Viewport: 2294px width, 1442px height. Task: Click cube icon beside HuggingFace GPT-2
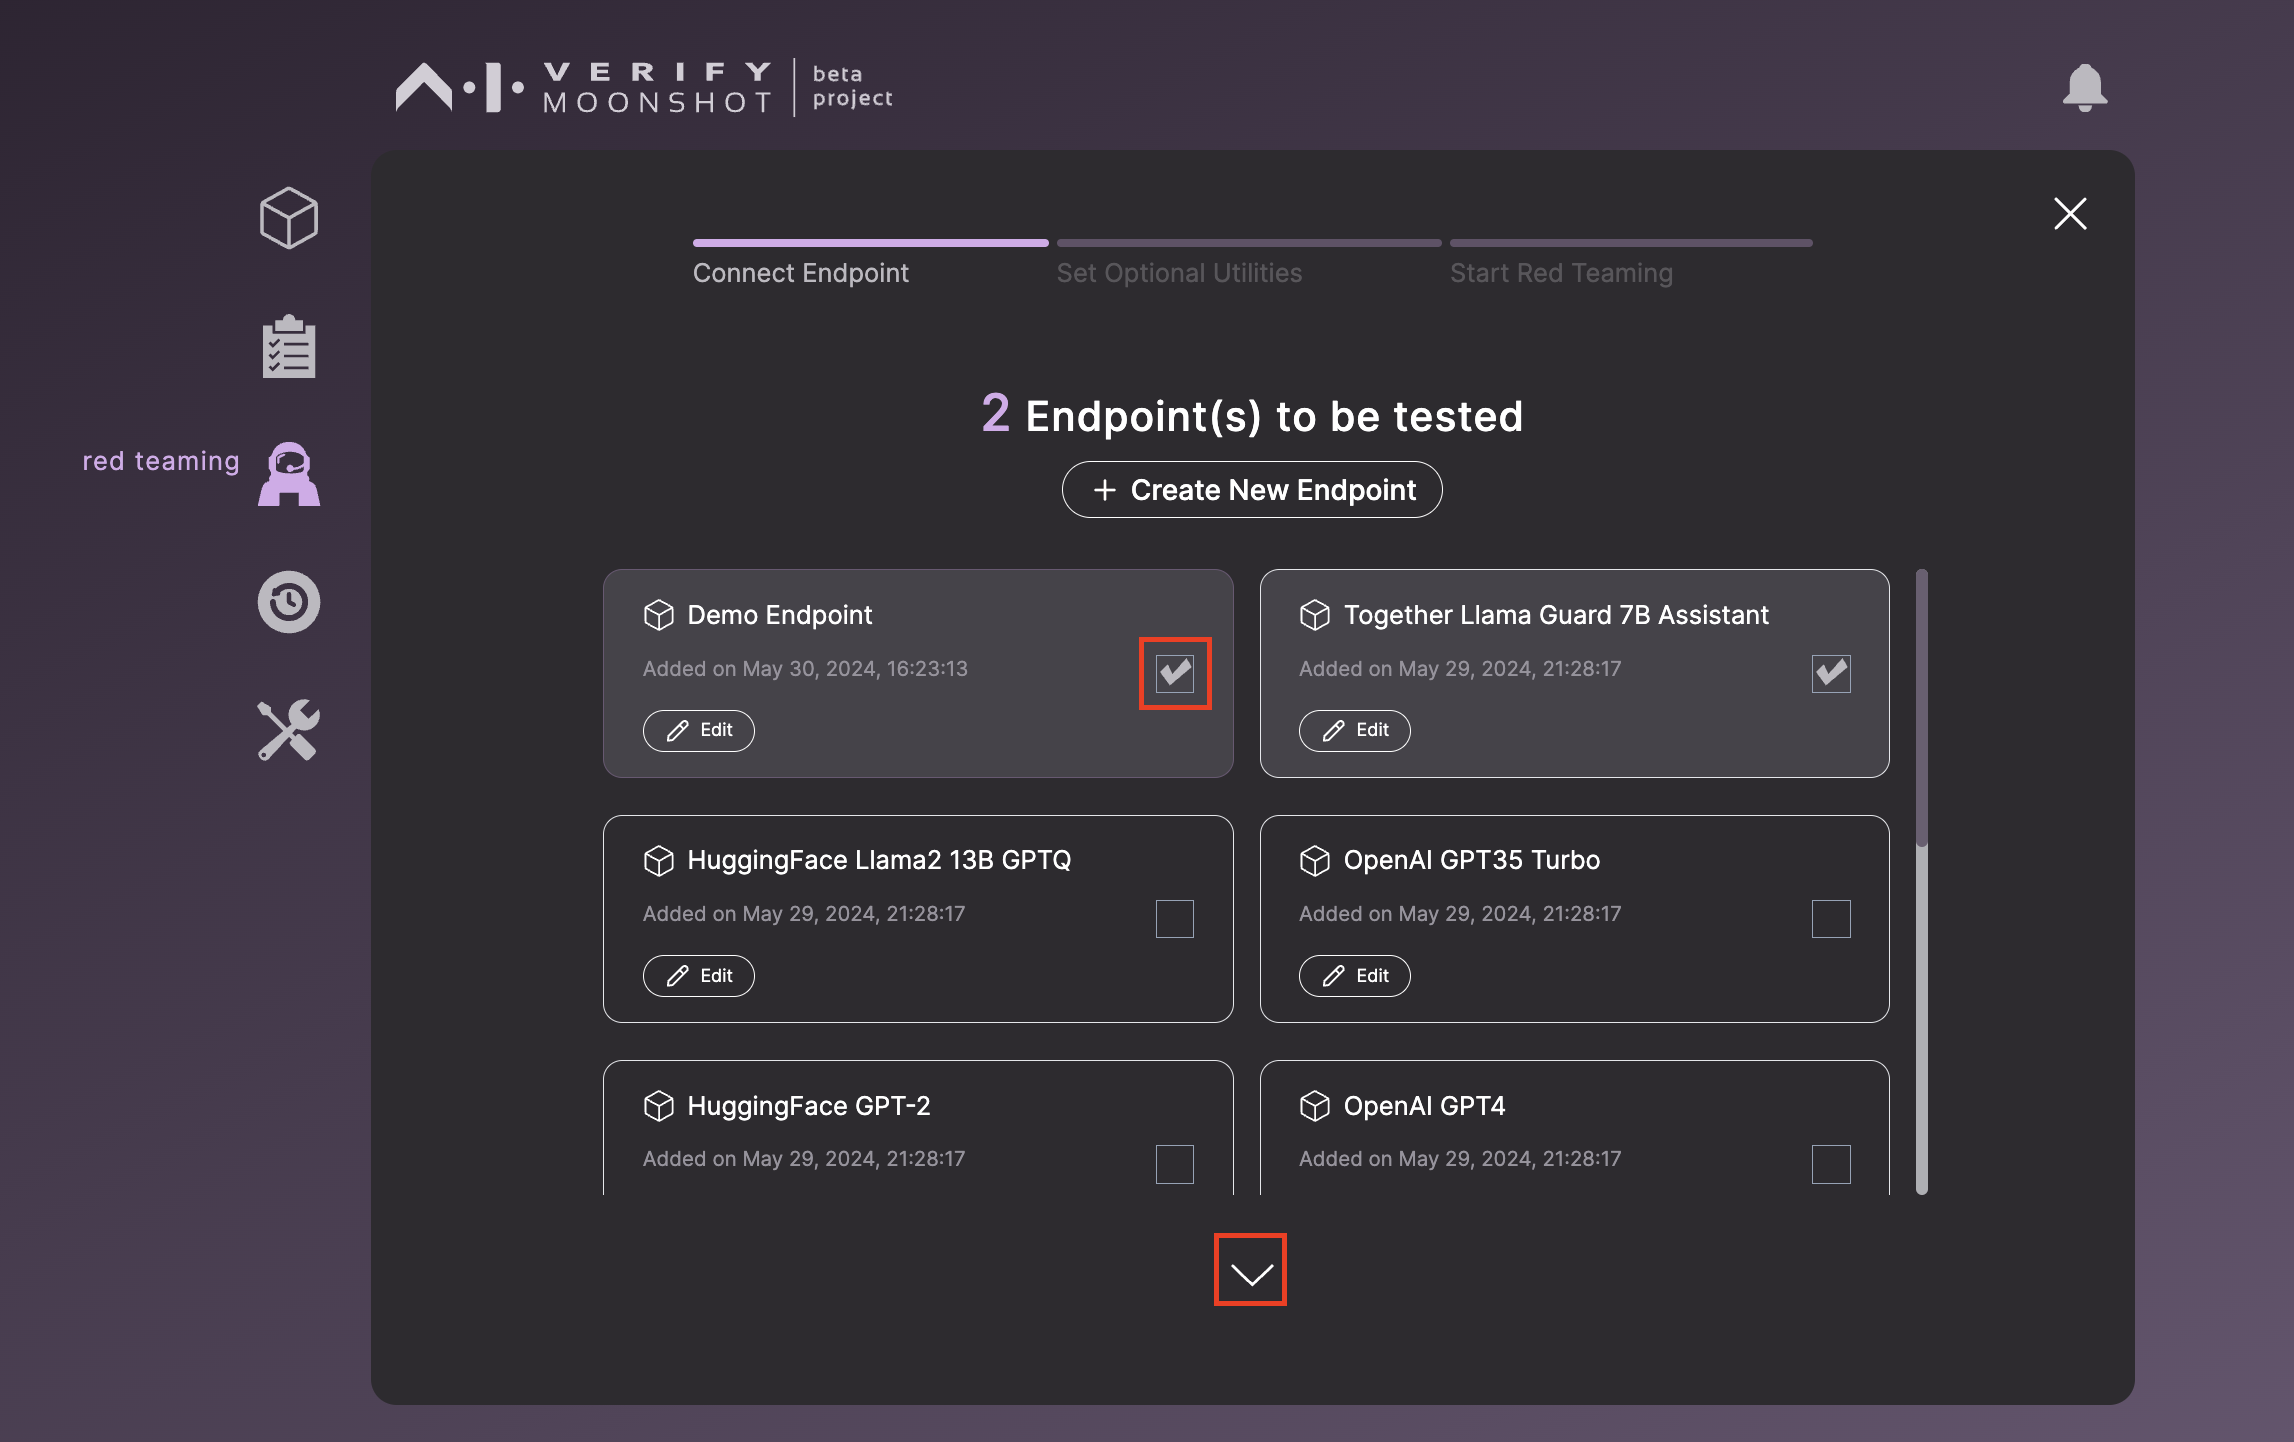659,1106
